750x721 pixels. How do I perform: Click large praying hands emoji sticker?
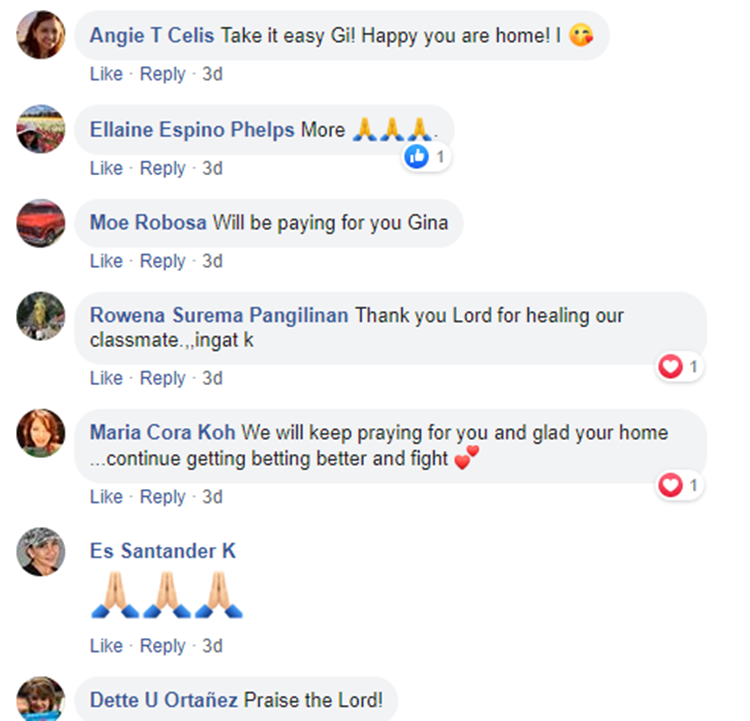(166, 595)
